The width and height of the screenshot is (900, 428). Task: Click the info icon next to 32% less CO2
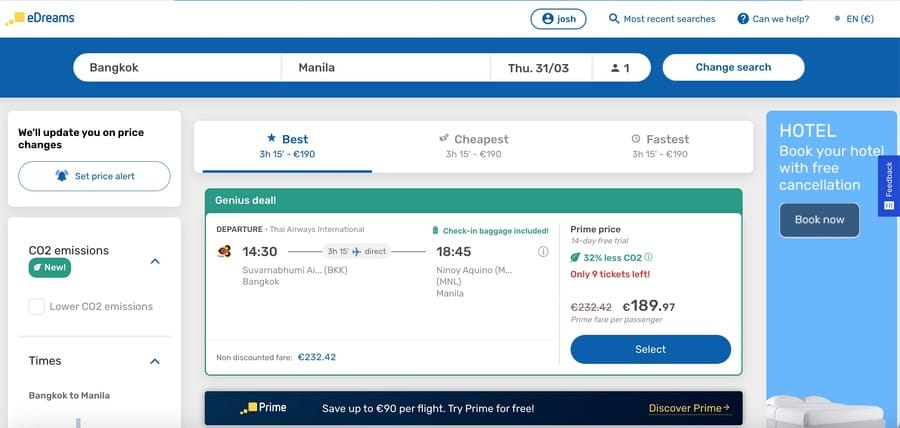pos(649,257)
